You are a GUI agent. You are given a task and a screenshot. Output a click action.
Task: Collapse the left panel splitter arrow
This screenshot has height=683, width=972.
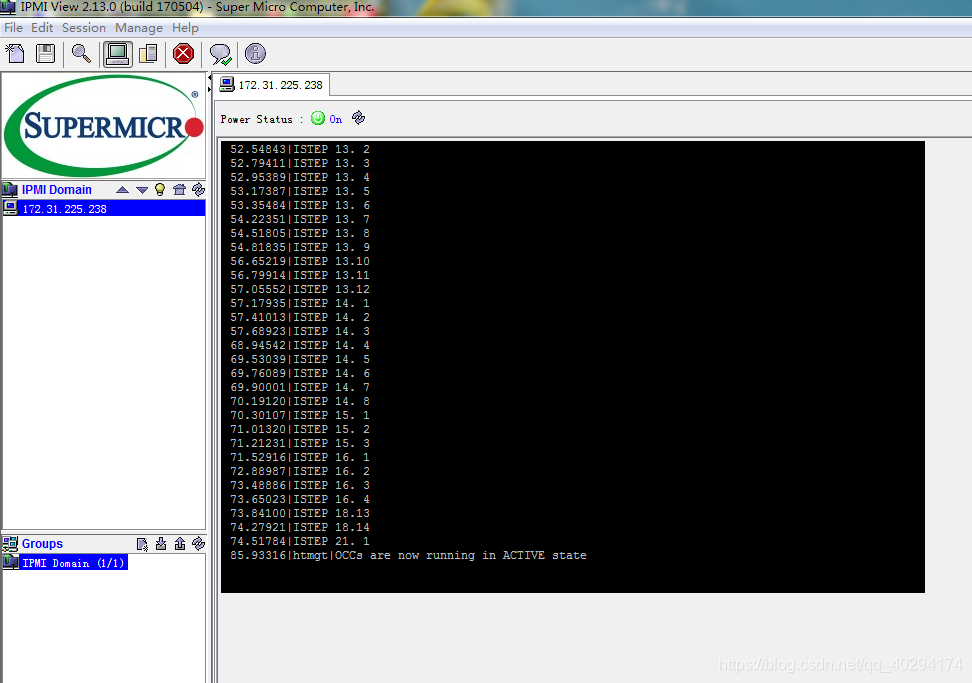click(210, 77)
